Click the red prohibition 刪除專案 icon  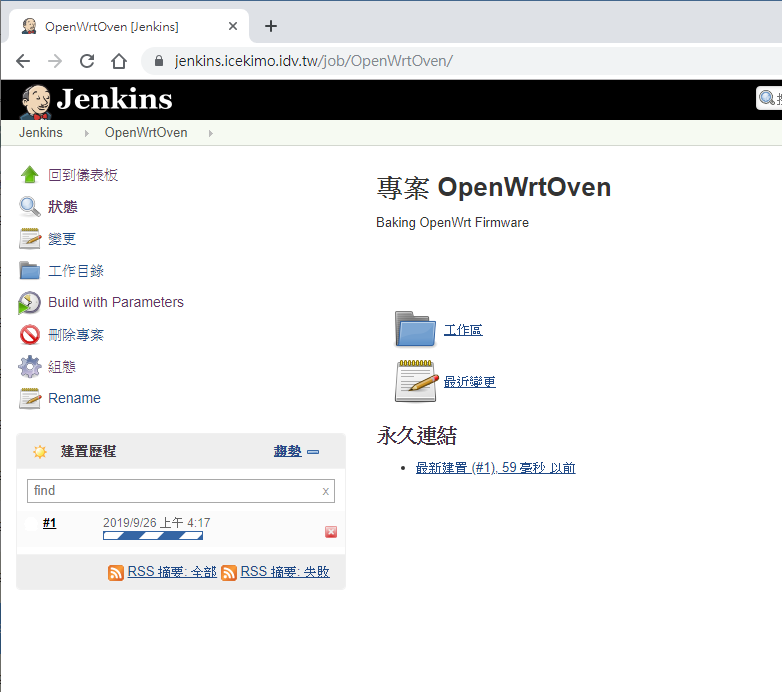29,335
